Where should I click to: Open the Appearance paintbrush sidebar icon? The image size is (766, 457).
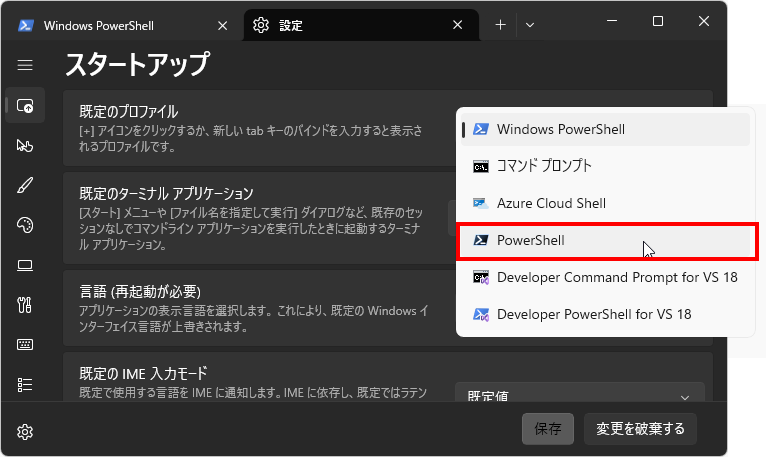tap(25, 185)
